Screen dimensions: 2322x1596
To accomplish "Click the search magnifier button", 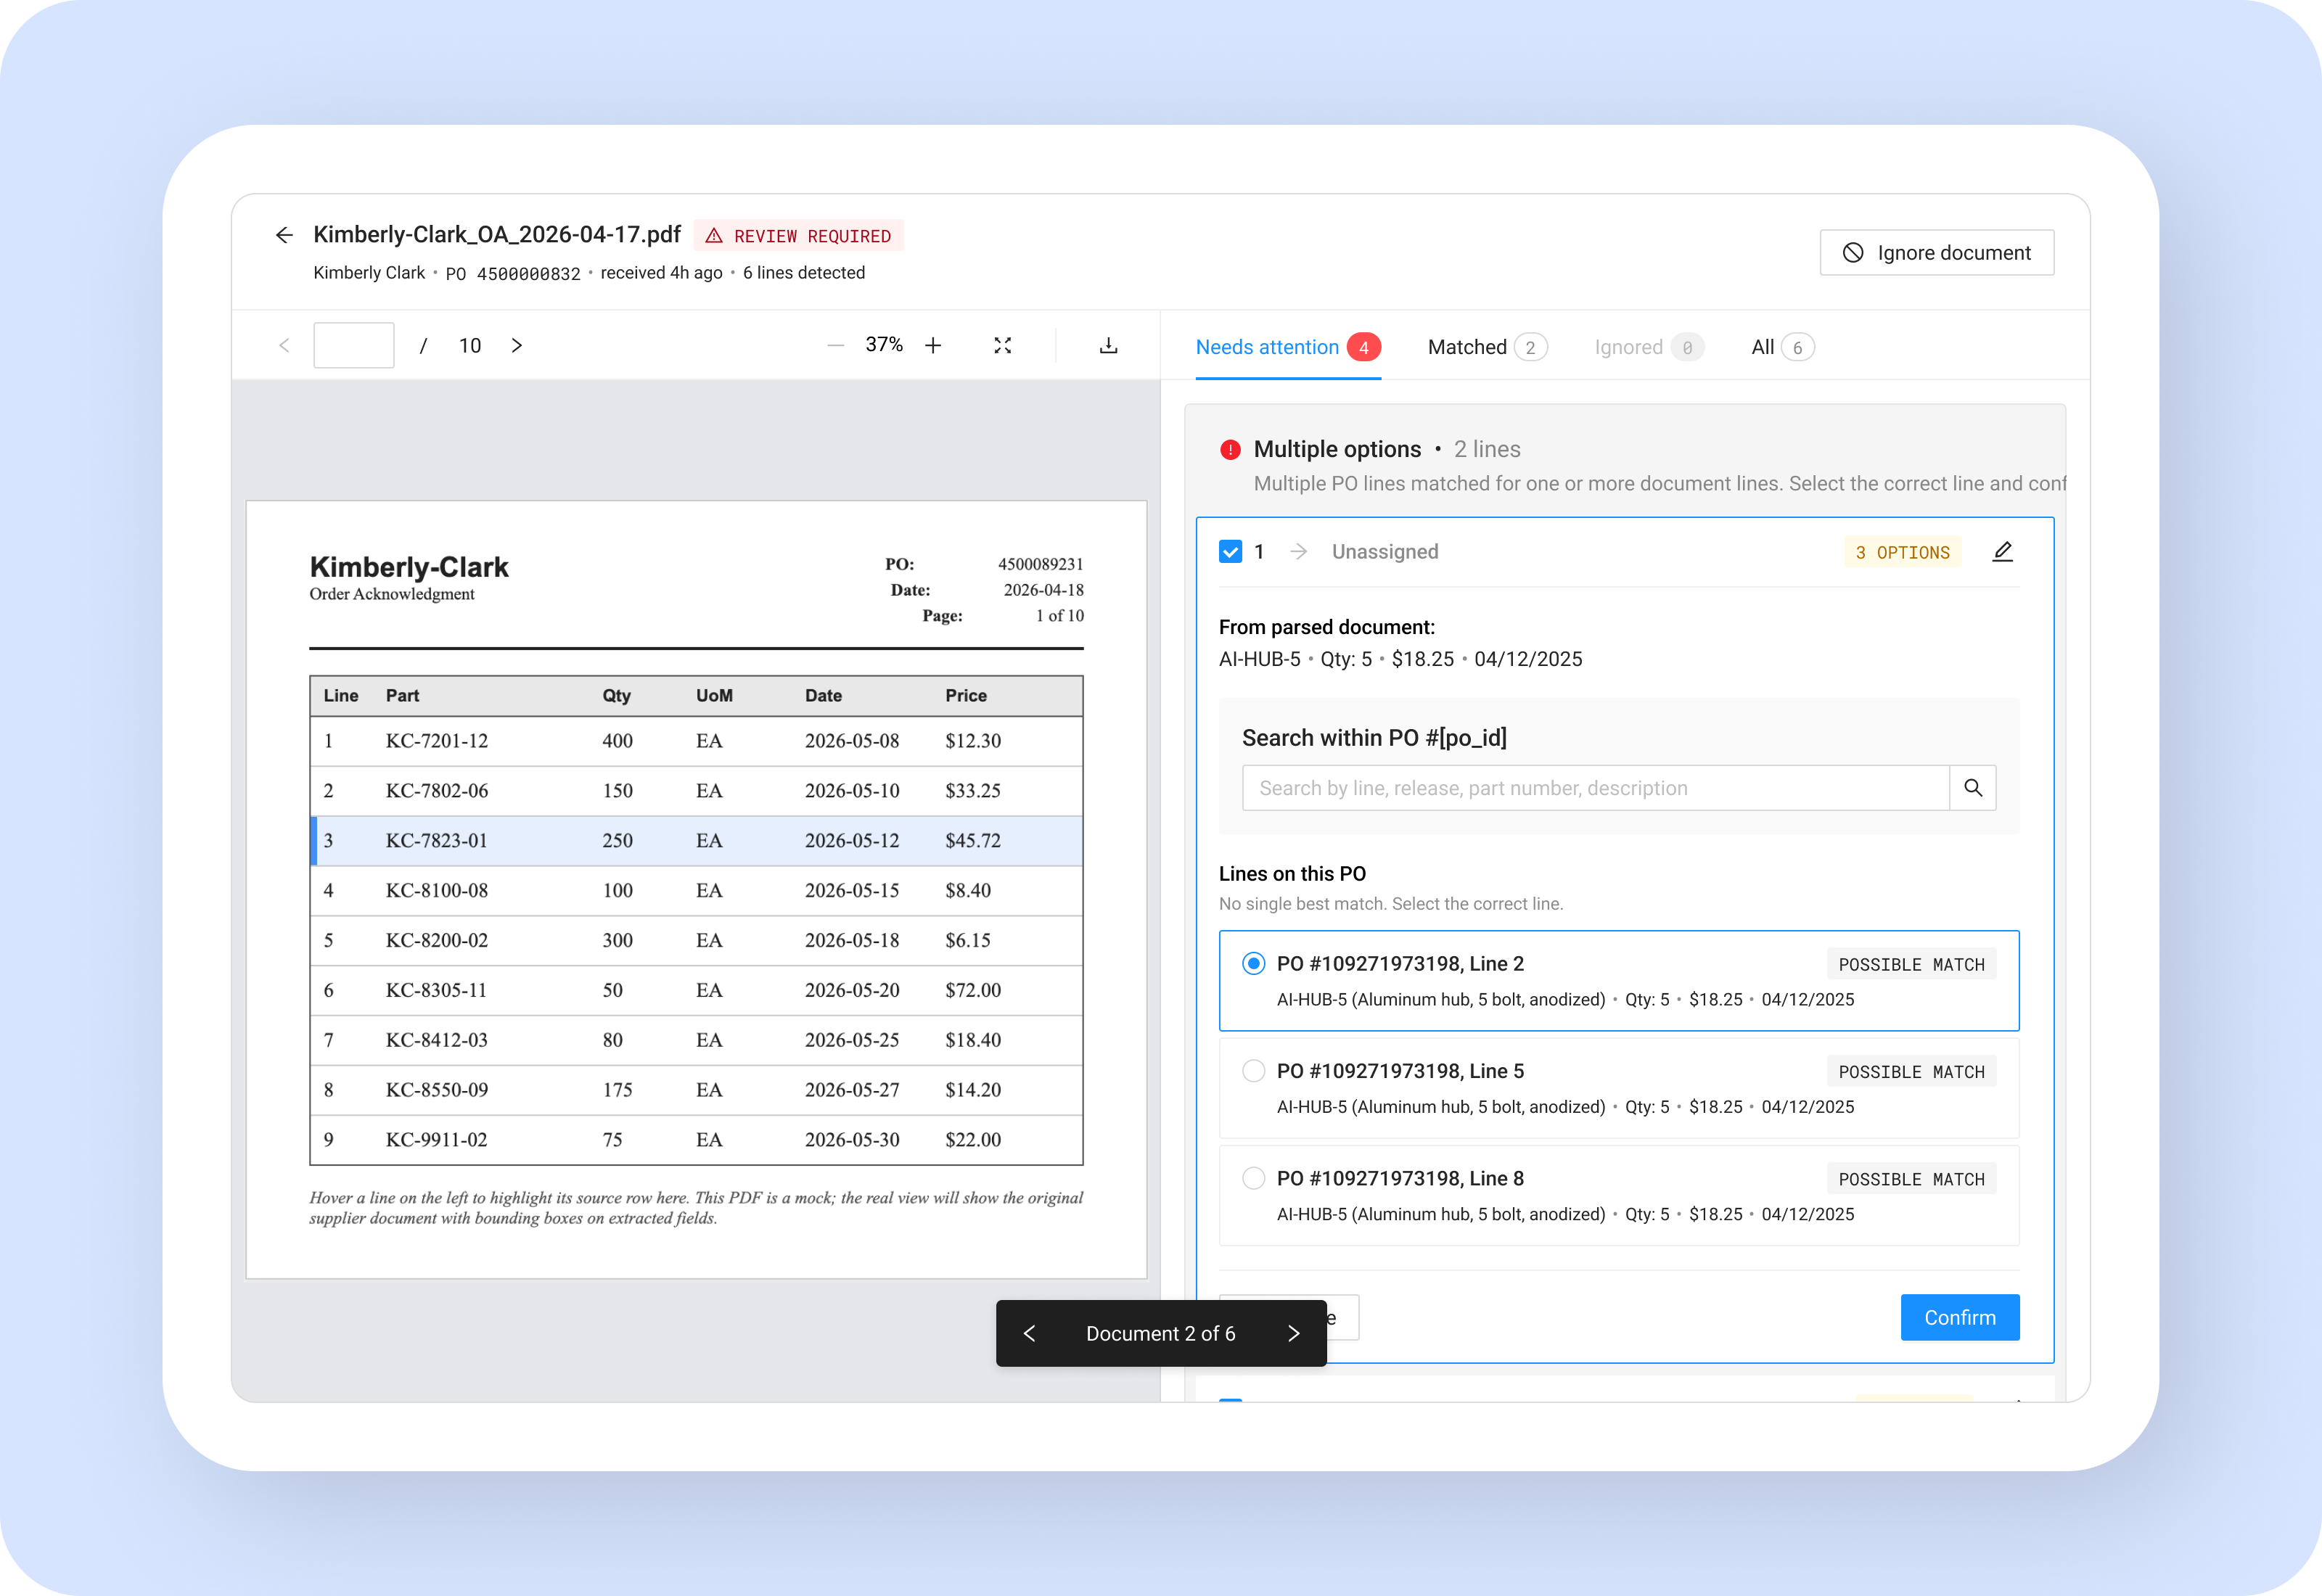I will tap(1973, 788).
